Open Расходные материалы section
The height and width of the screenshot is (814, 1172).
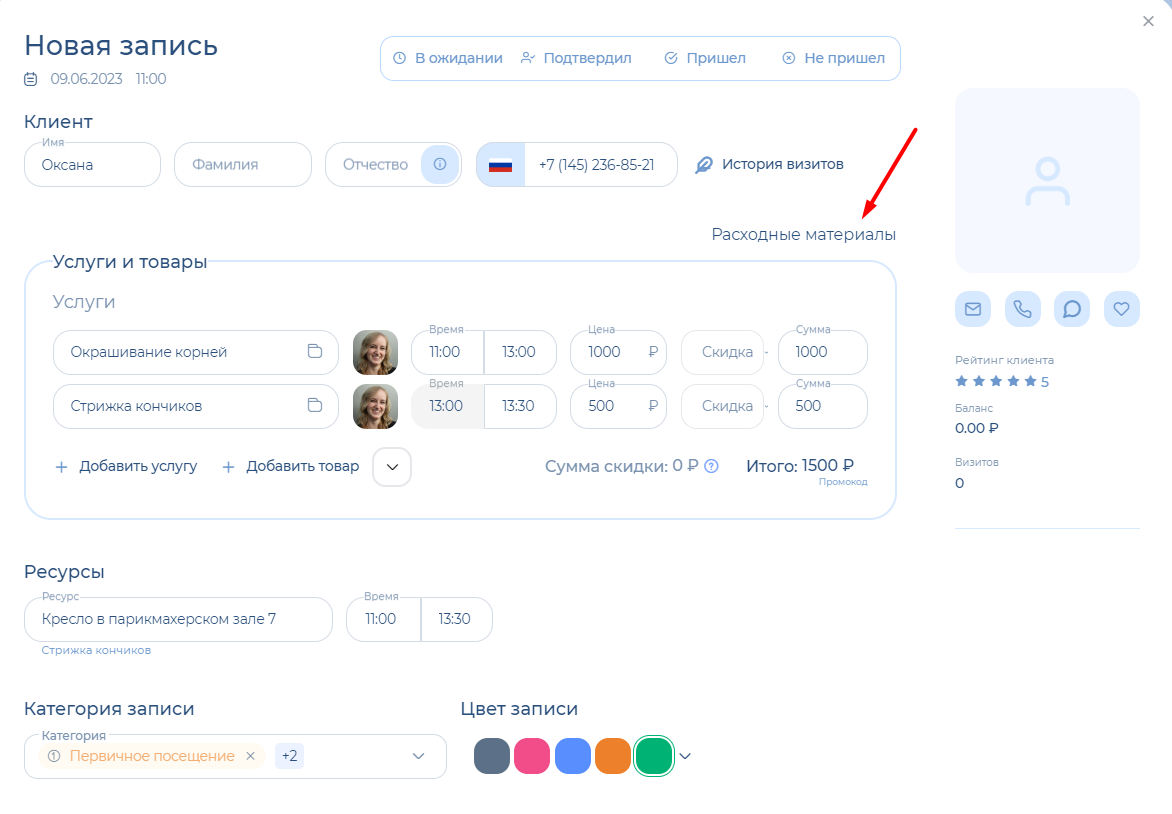point(803,234)
